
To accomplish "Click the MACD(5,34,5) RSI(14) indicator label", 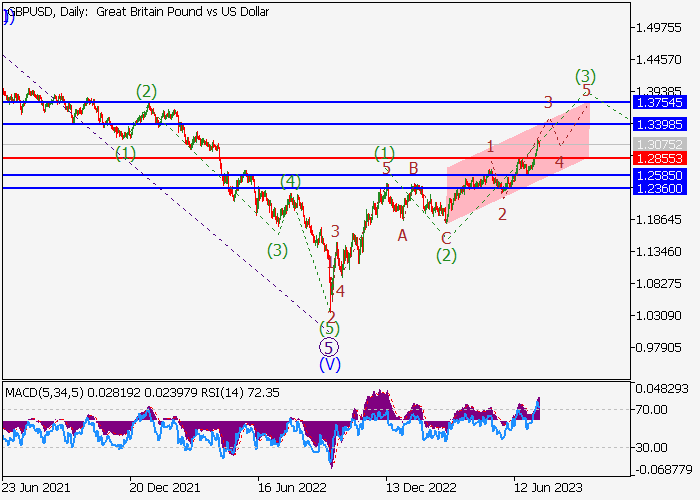I will [x=142, y=393].
